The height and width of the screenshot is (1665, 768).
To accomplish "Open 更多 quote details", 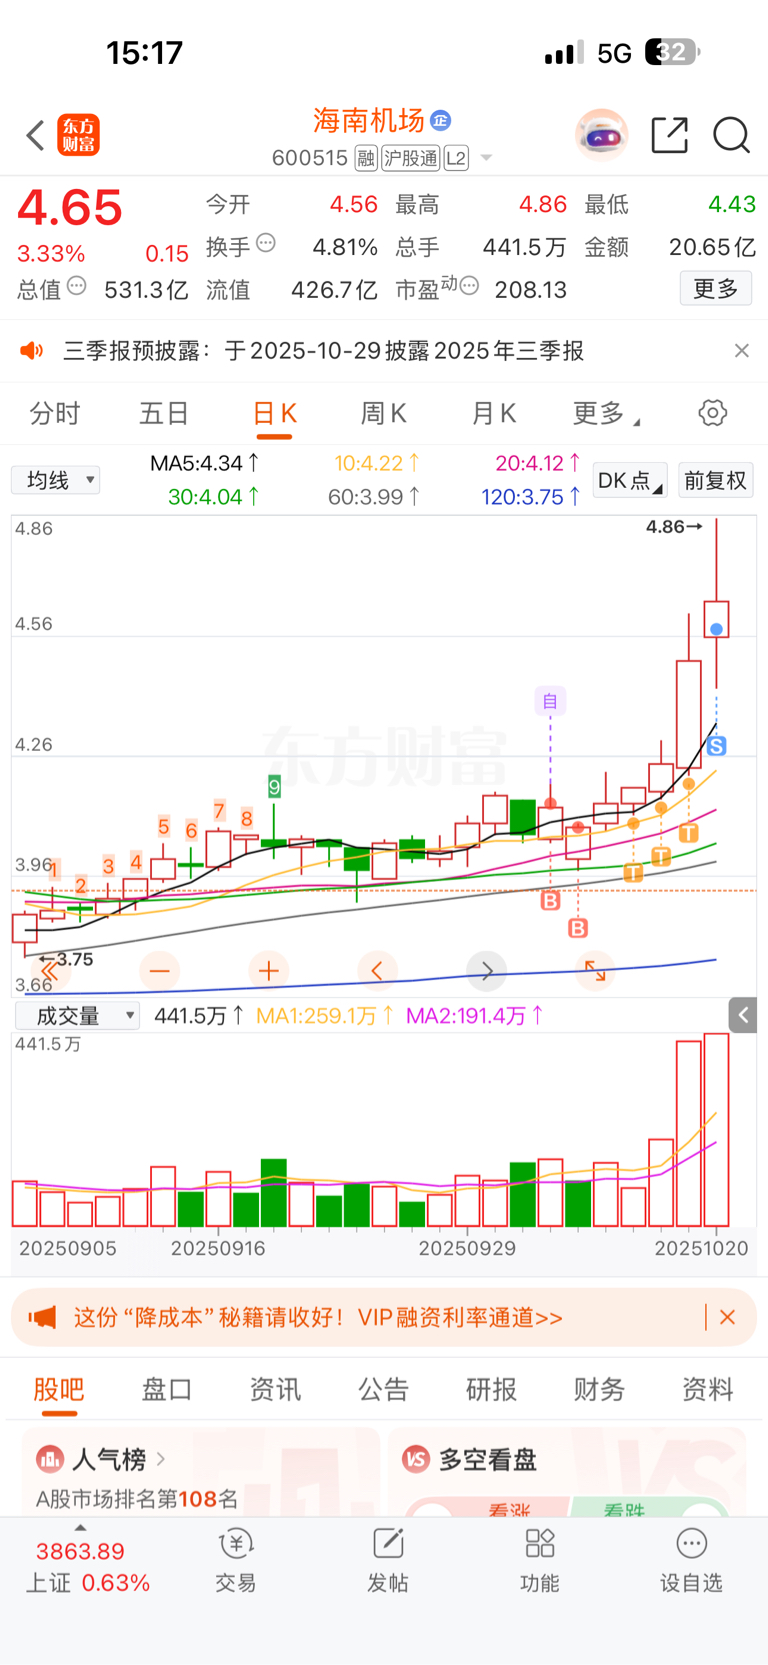I will point(716,289).
